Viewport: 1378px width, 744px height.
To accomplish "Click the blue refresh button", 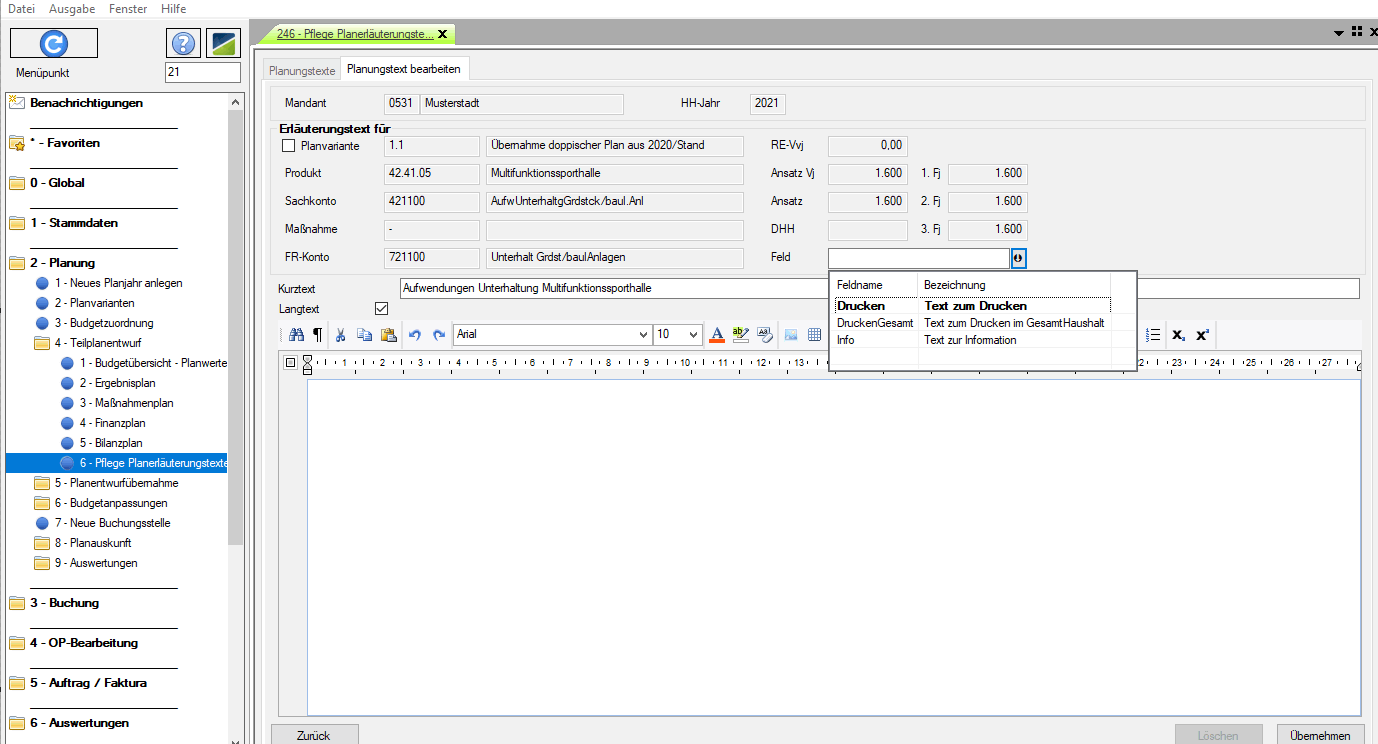I will click(x=54, y=43).
